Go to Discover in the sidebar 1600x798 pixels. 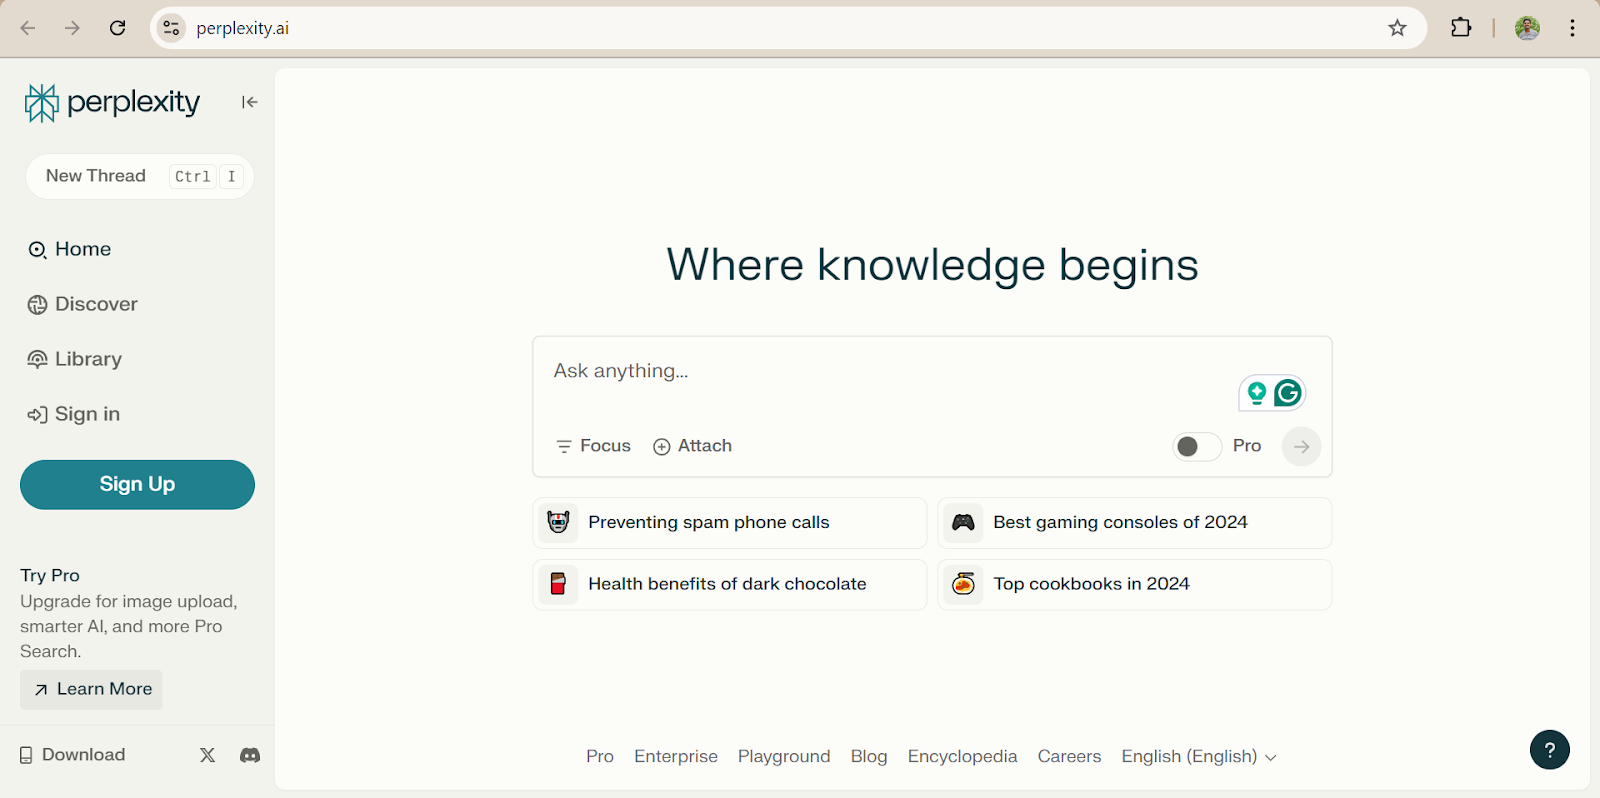pyautogui.click(x=83, y=304)
